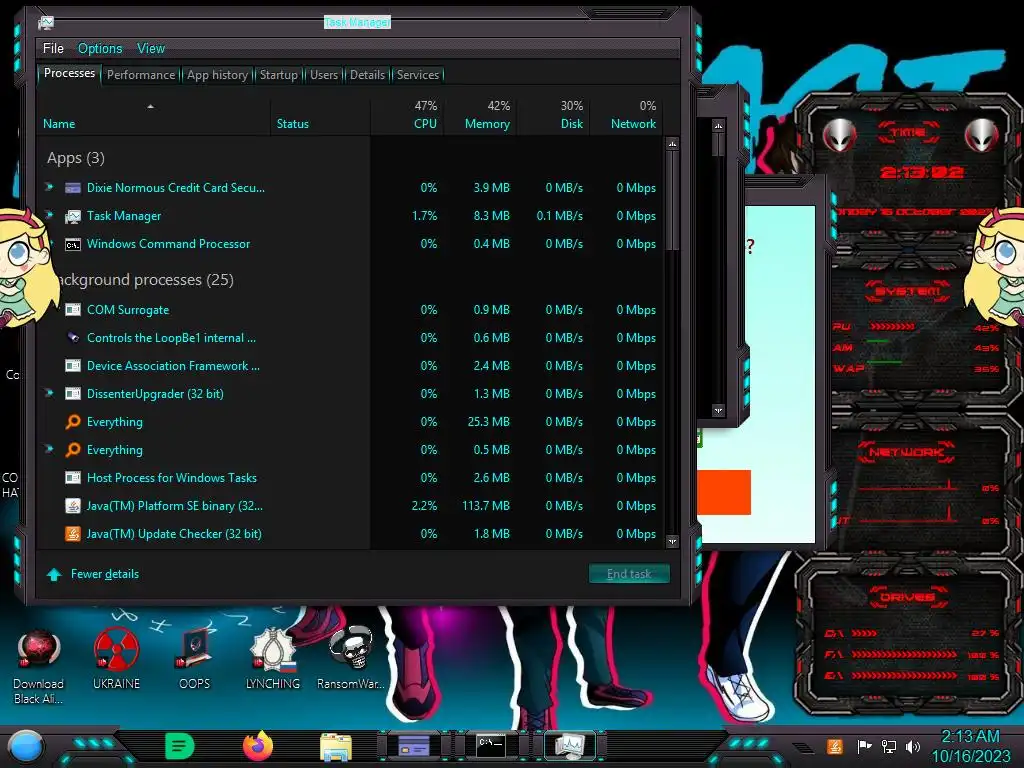Click the Fewer details up-arrow icon
The height and width of the screenshot is (768, 1024).
coord(54,574)
